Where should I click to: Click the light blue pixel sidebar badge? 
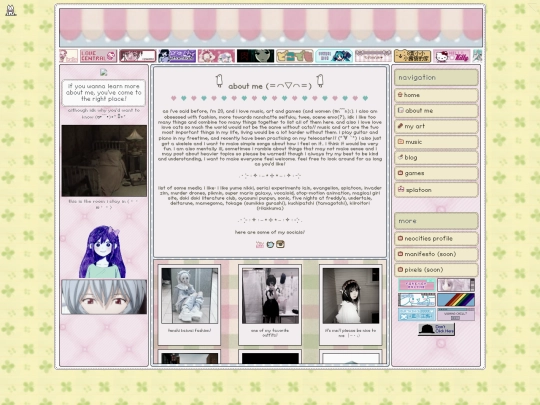[x=417, y=314]
